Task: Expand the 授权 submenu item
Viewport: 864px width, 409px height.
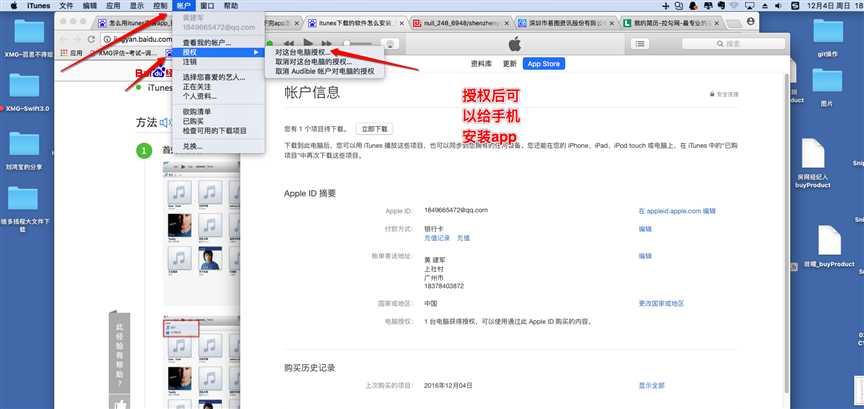Action: (x=219, y=52)
